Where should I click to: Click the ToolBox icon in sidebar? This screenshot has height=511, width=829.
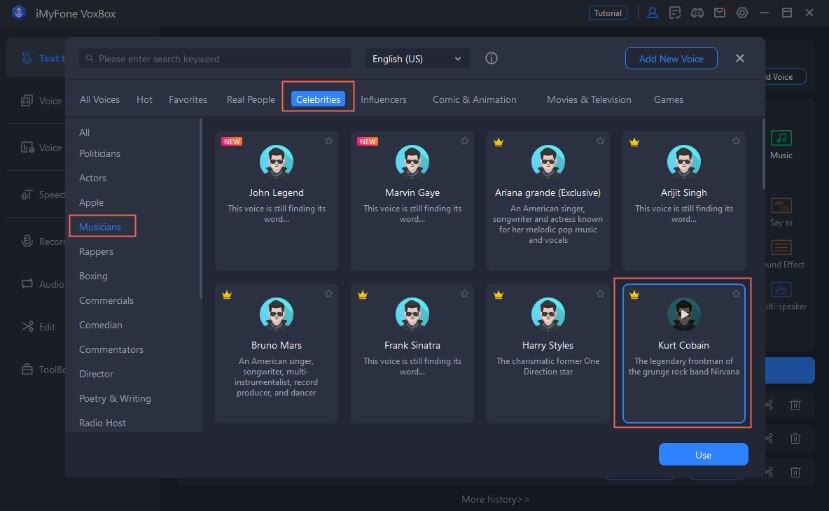27,369
